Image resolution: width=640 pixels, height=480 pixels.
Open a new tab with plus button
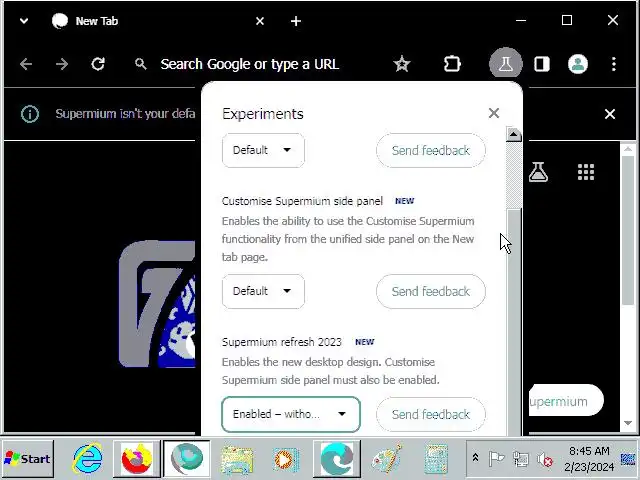pos(296,21)
